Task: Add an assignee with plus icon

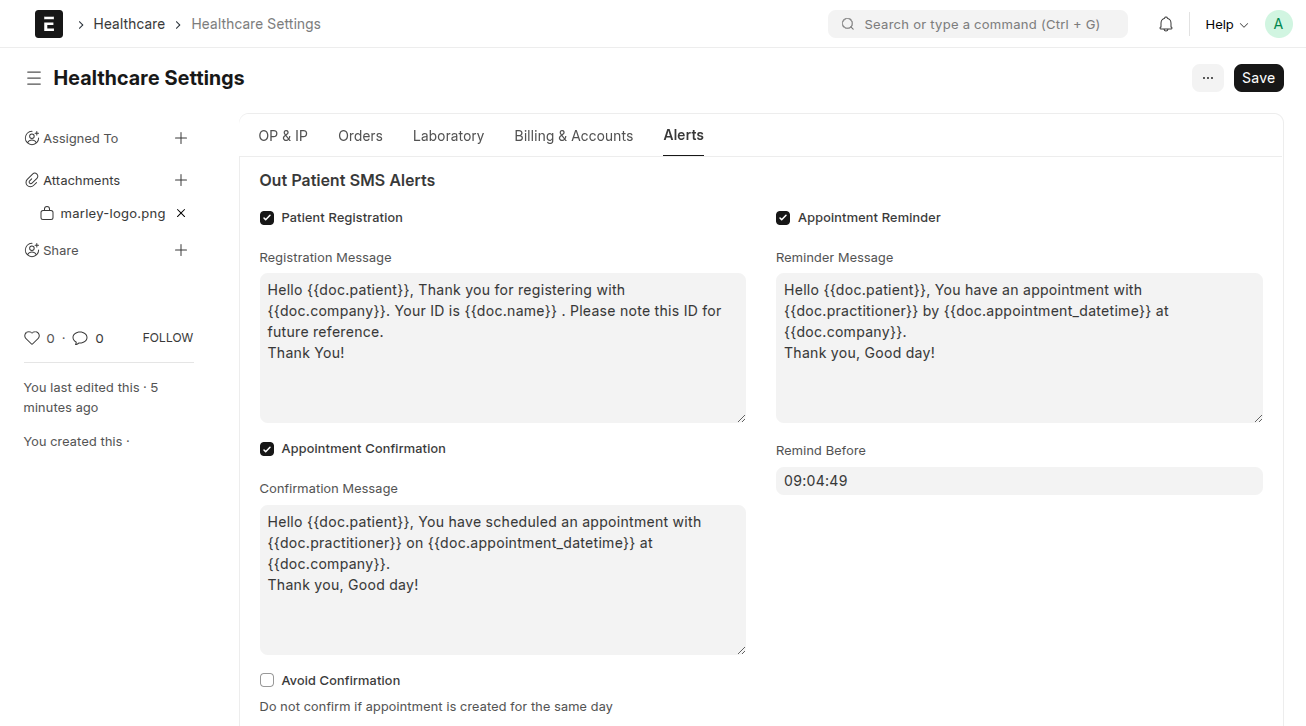Action: [181, 138]
